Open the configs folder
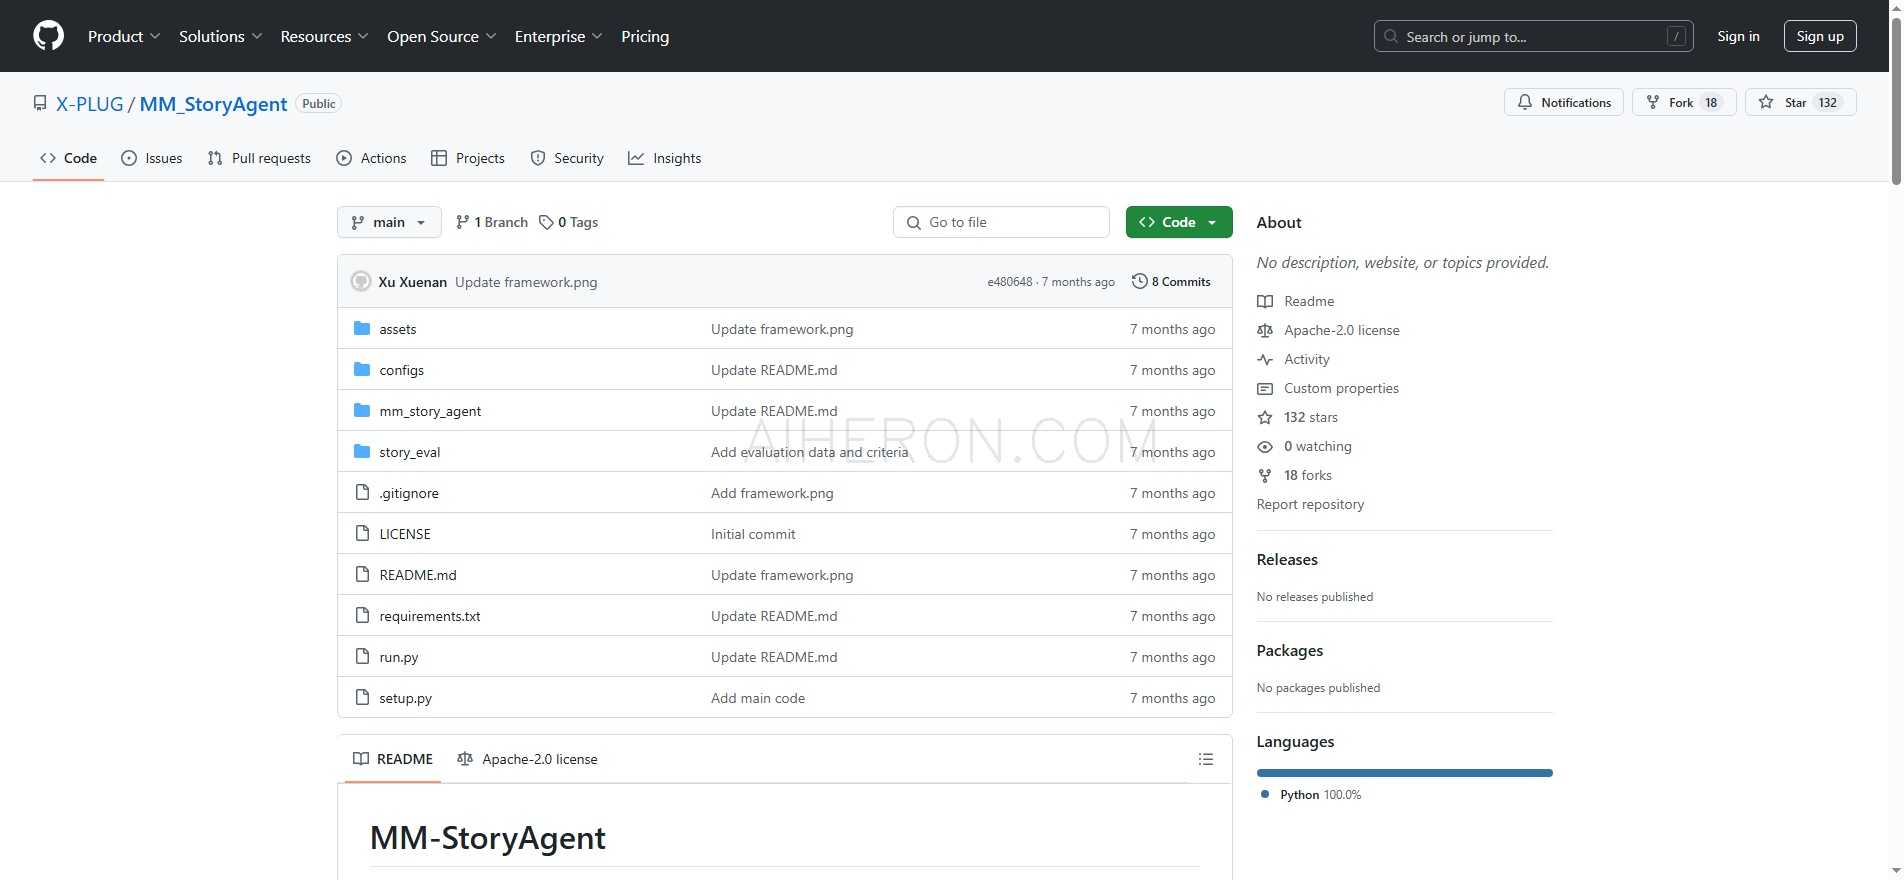This screenshot has width=1904, height=880. coord(401,370)
